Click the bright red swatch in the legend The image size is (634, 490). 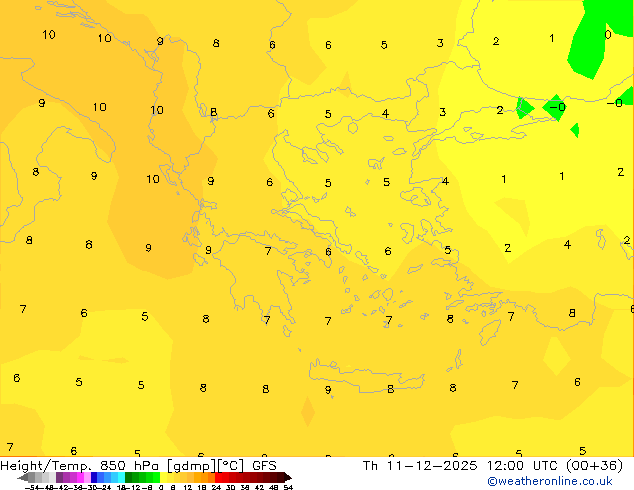219,477
